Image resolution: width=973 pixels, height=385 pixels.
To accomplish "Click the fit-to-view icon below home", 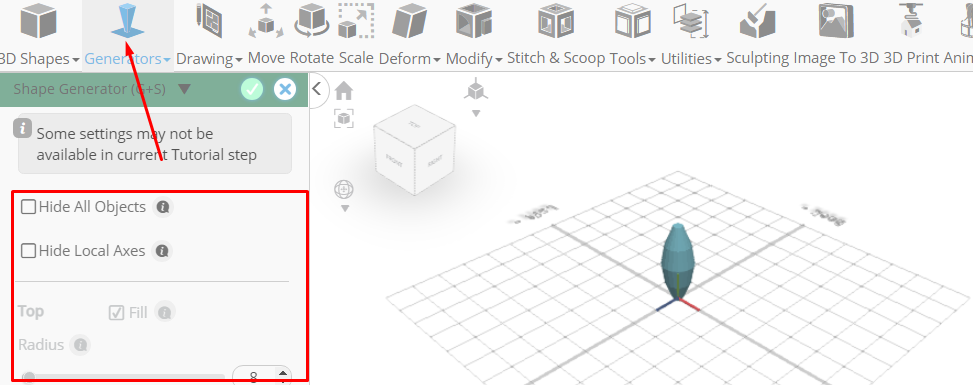I will click(344, 118).
